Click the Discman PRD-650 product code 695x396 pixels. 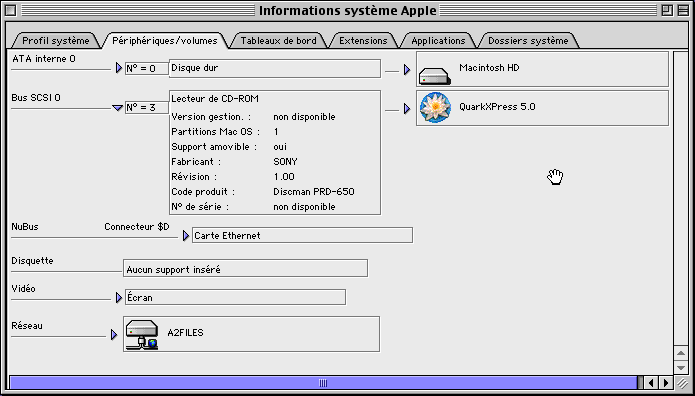314,192
